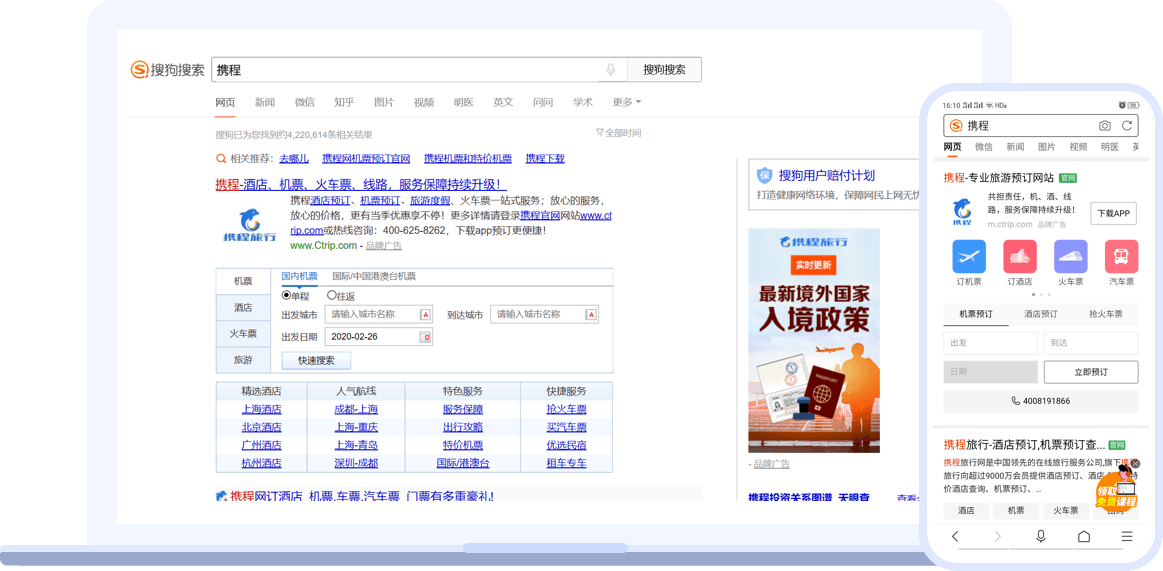Tap the 订酒店 building icon
Screen dimensions: 1163x571
tap(1020, 257)
